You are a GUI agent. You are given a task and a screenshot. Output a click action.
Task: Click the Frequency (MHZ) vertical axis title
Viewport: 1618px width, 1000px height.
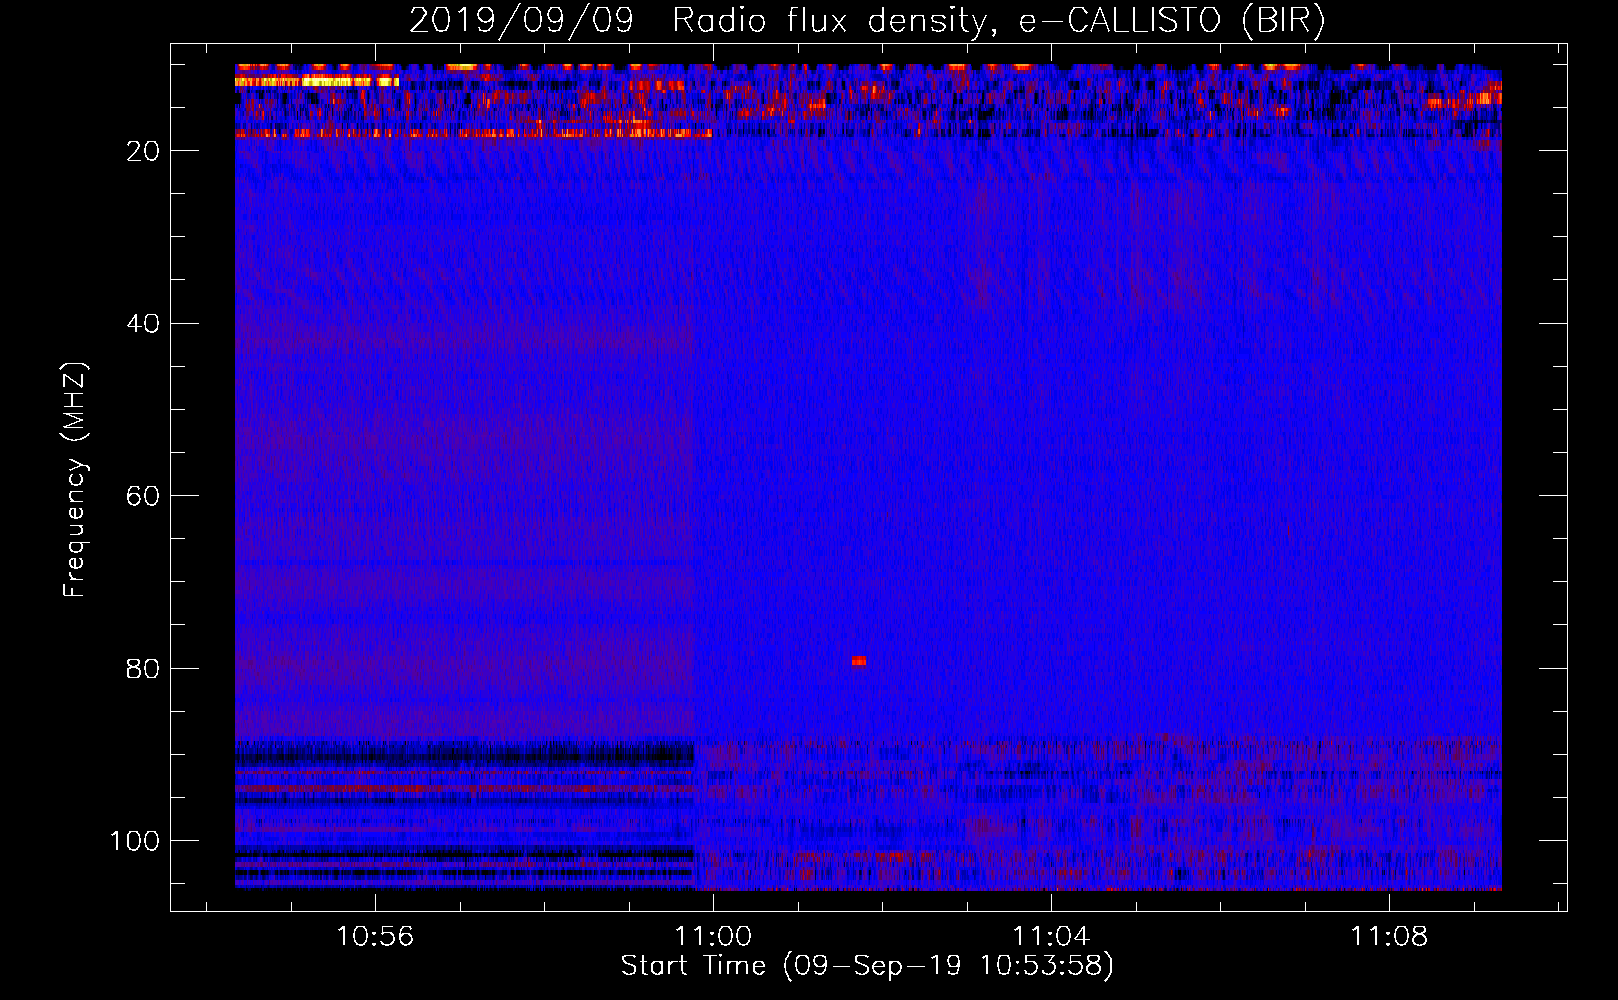75,479
